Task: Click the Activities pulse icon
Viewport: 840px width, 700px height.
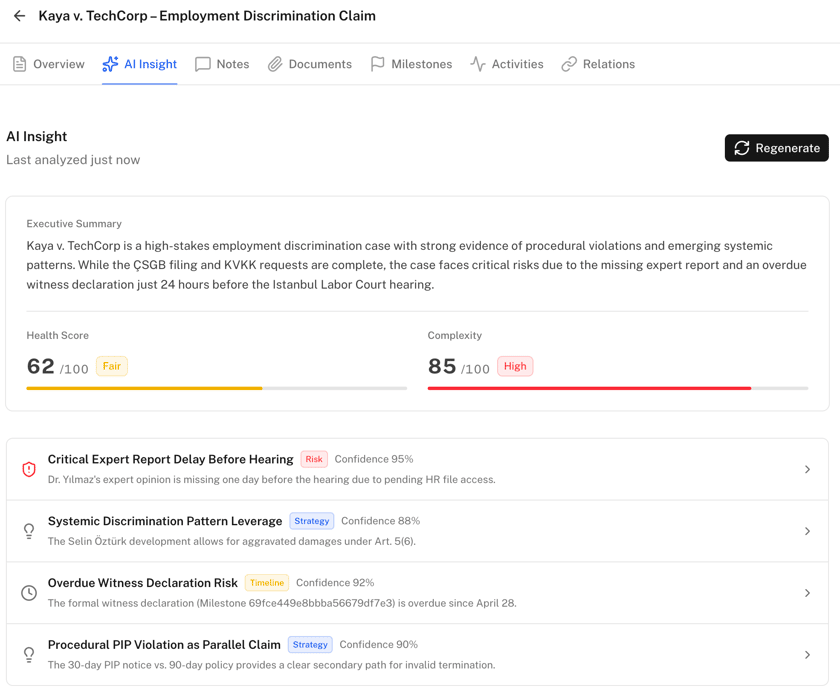Action: click(478, 64)
